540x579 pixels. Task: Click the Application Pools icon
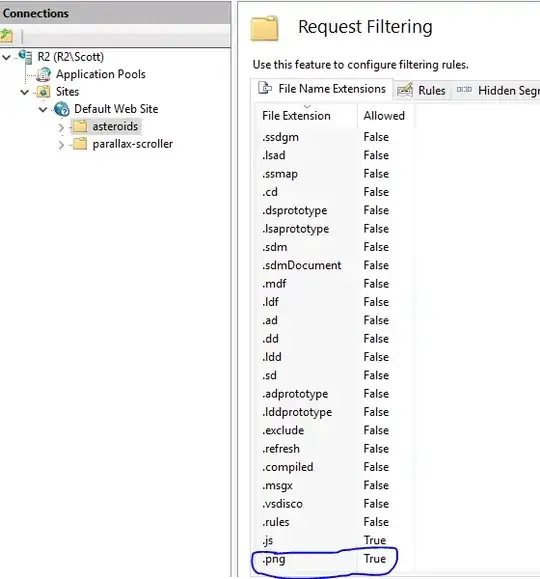pos(44,74)
